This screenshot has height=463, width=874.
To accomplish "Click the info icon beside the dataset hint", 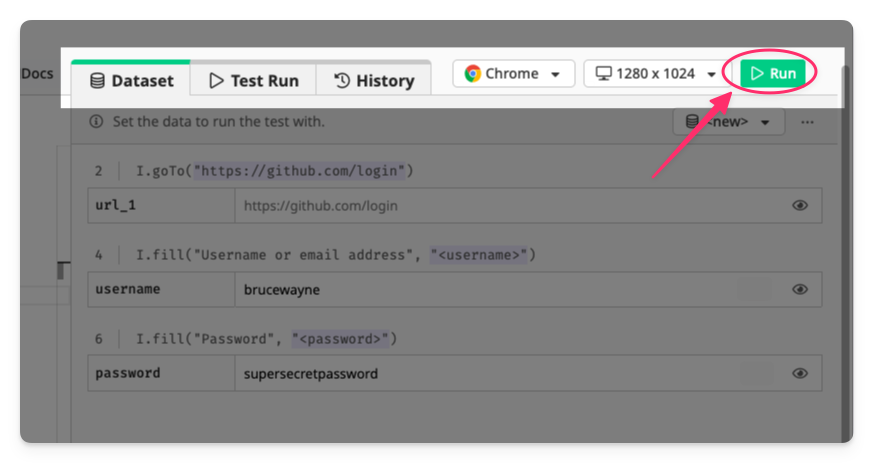I will tap(96, 121).
